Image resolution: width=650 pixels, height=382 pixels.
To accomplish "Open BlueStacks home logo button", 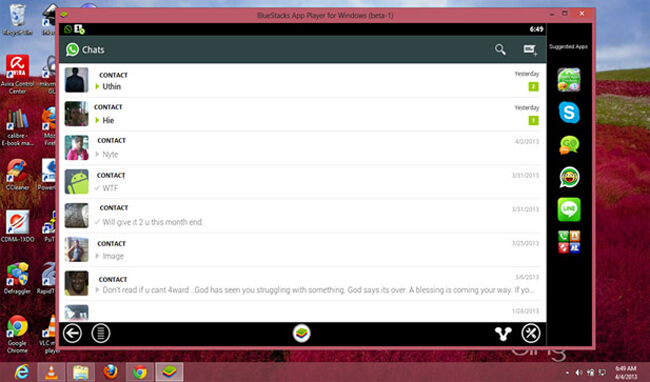I will pyautogui.click(x=301, y=334).
